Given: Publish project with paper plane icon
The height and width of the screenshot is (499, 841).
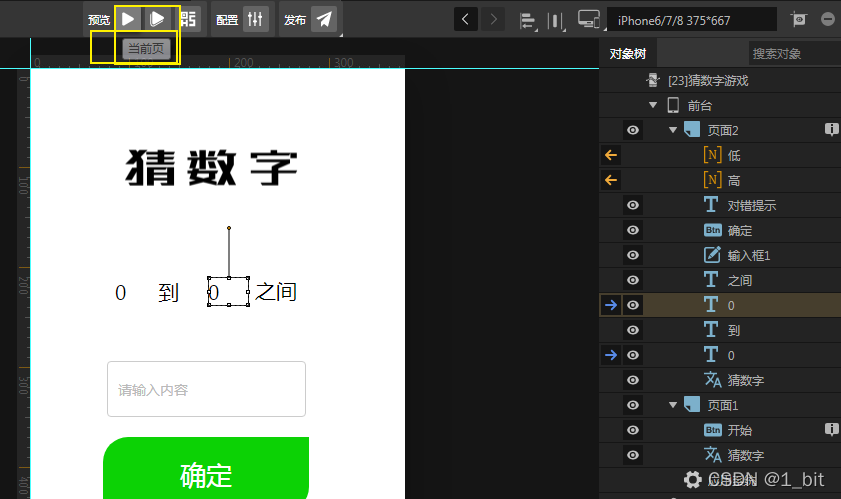Looking at the screenshot, I should click(324, 19).
